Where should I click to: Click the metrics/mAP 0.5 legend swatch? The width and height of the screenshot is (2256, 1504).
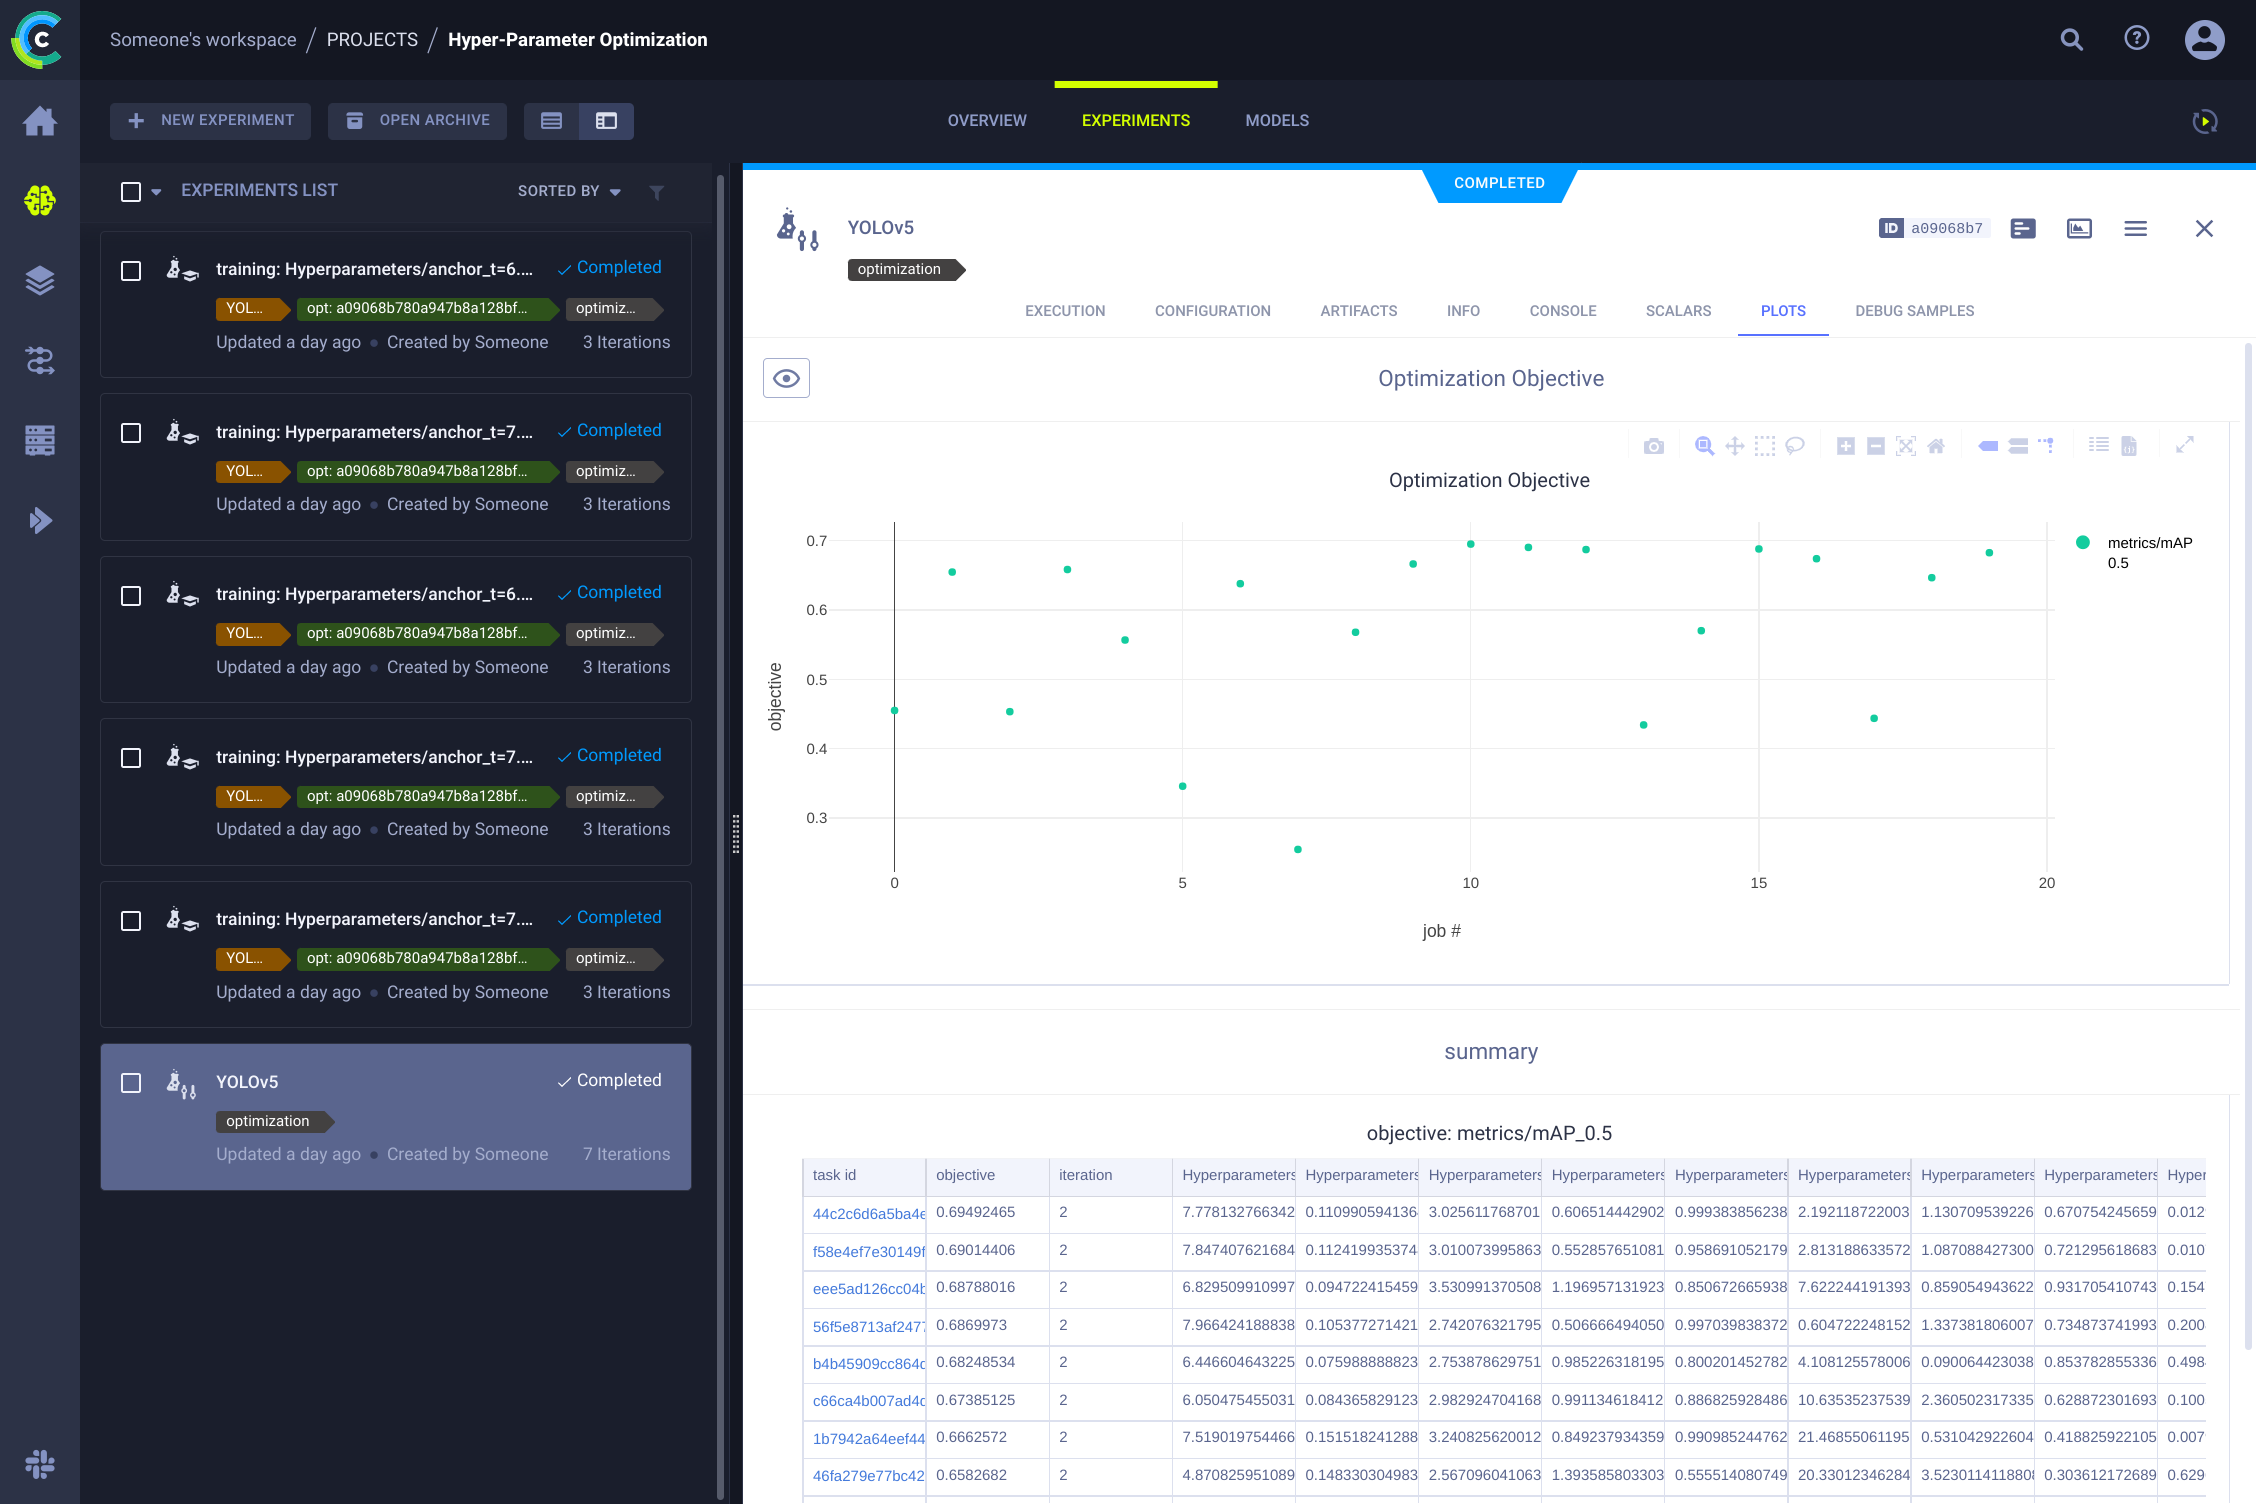(x=2083, y=543)
